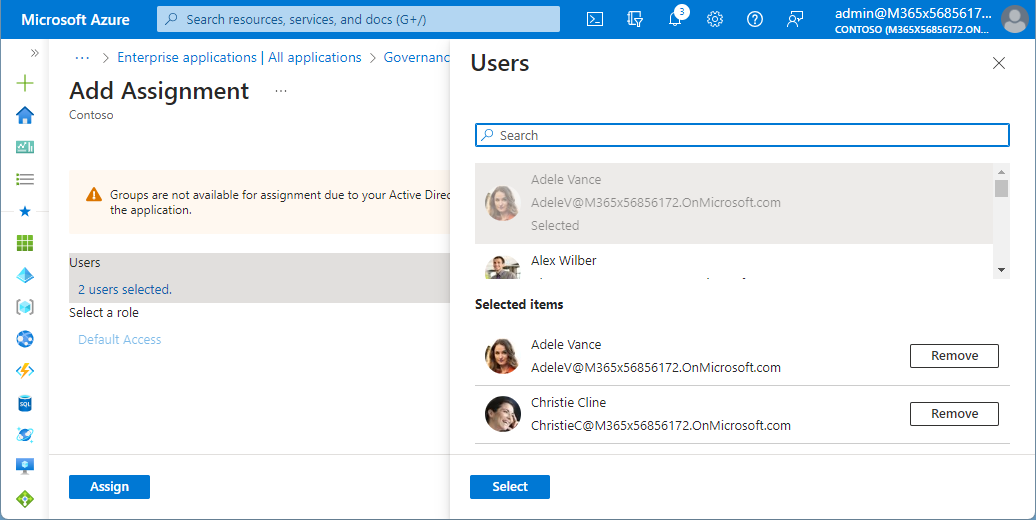1036x520 pixels.
Task: Click in the Users search field
Action: click(742, 135)
